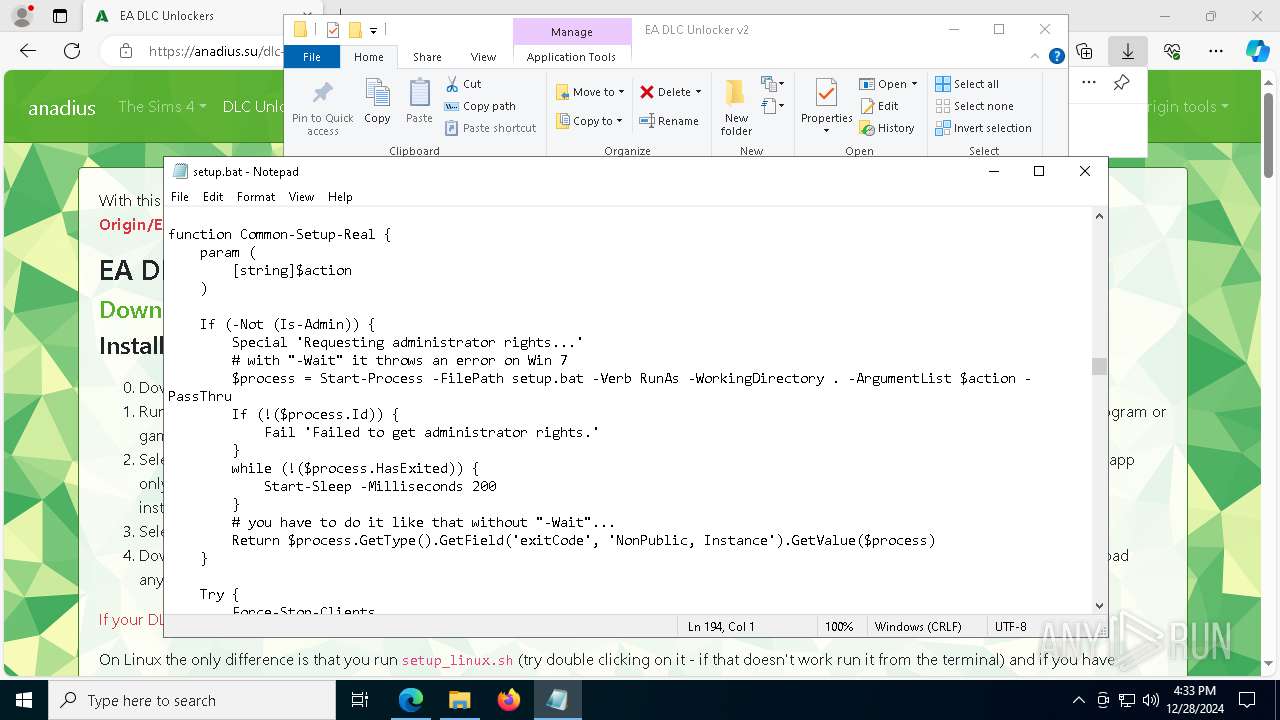Screen dimensions: 1280x720
Task: Switch to Explorer Share tab
Action: [x=427, y=57]
